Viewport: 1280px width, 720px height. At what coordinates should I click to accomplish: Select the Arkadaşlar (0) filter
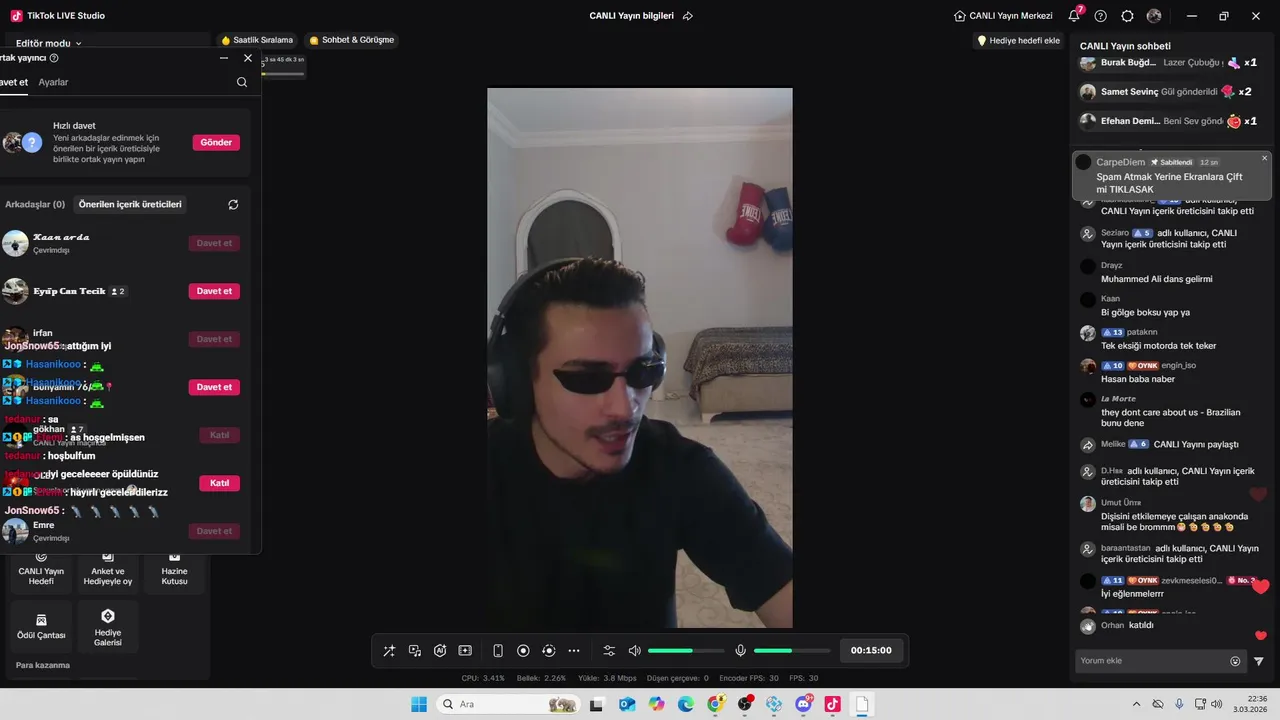click(x=35, y=204)
